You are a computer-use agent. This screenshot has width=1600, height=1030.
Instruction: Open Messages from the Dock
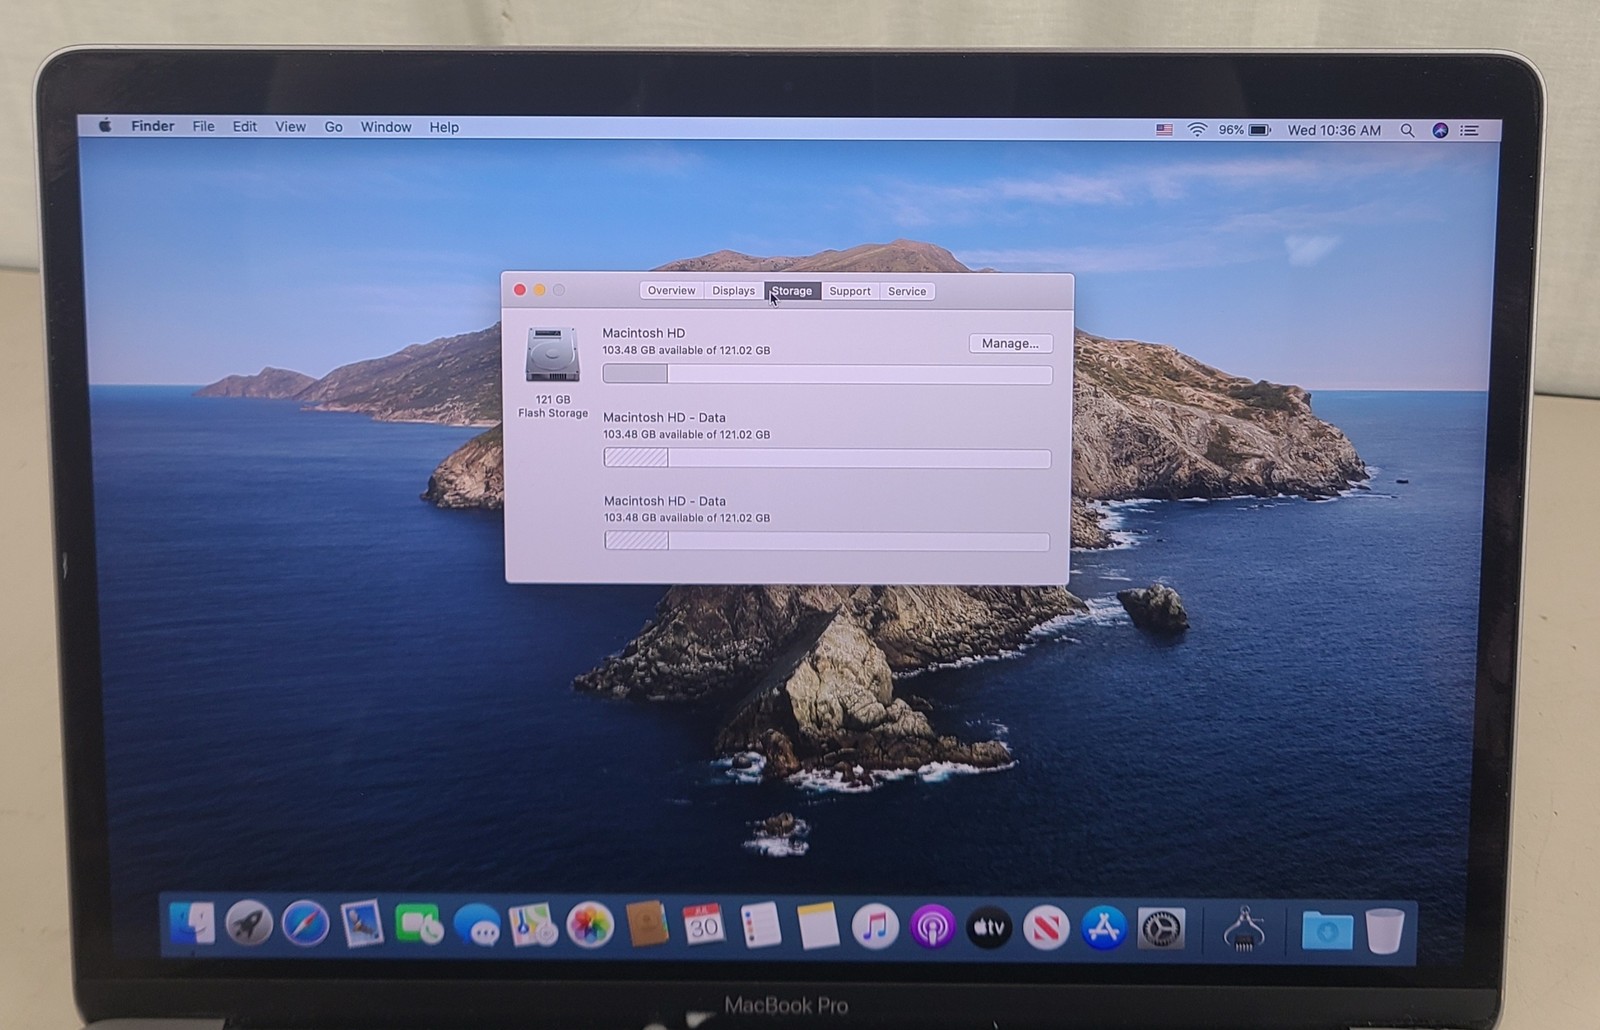pos(476,925)
